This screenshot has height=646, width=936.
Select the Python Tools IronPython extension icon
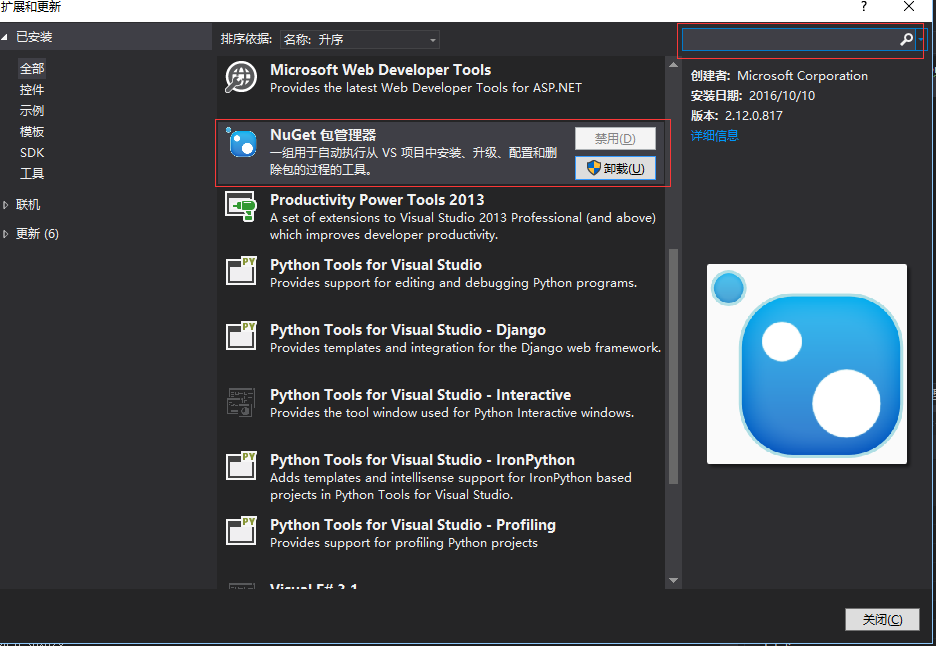(x=240, y=465)
